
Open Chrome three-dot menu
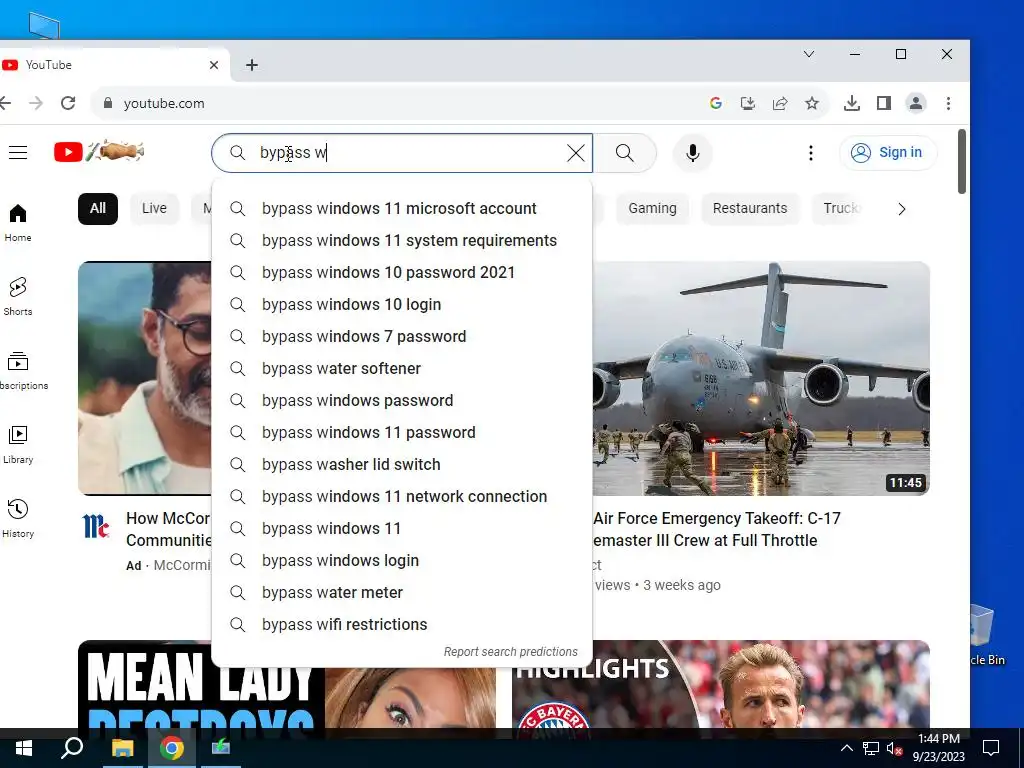coord(948,103)
